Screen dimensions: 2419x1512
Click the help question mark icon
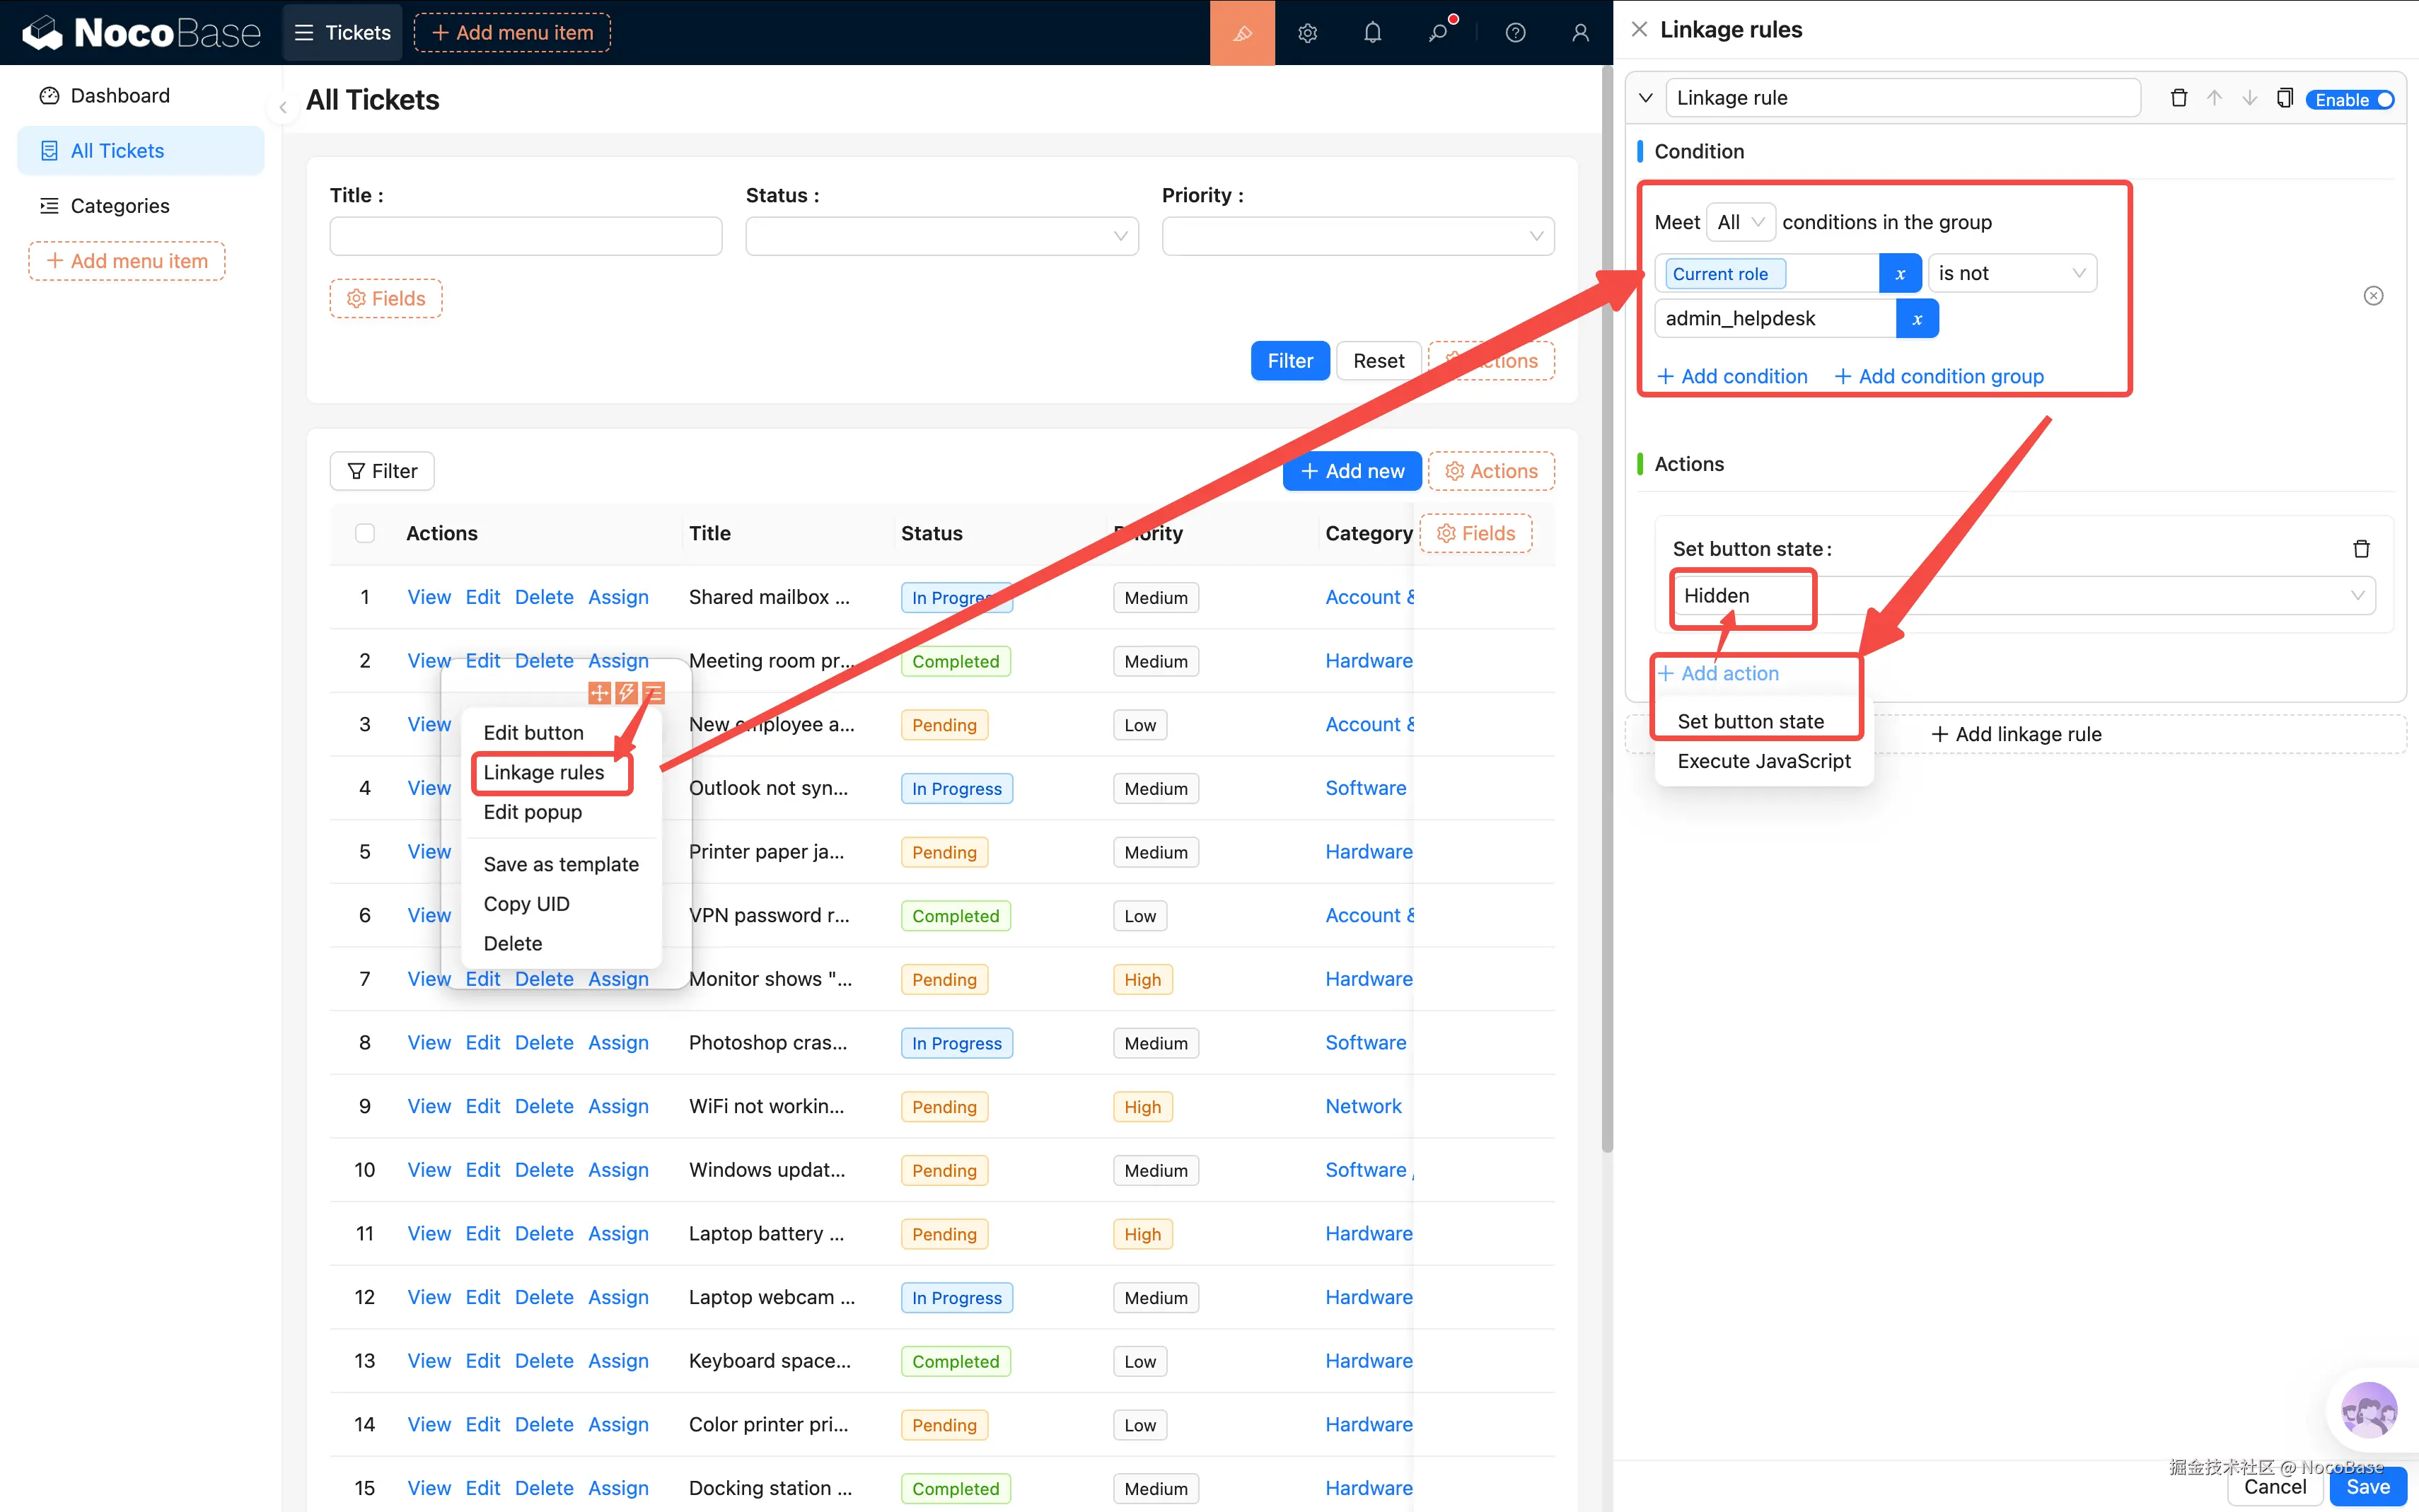coord(1515,33)
